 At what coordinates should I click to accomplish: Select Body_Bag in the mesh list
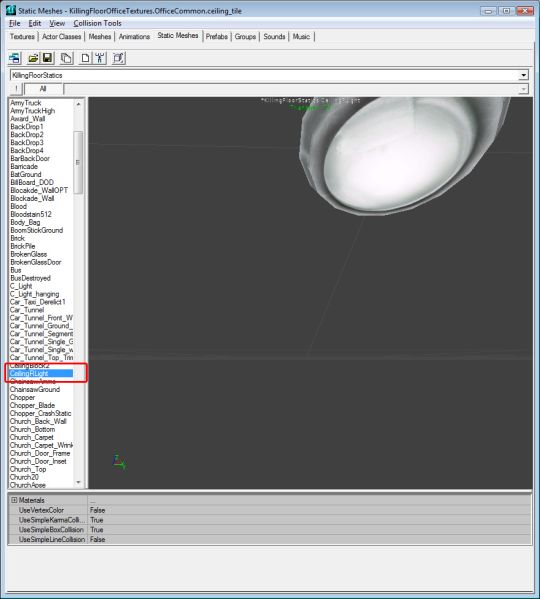pyautogui.click(x=25, y=222)
